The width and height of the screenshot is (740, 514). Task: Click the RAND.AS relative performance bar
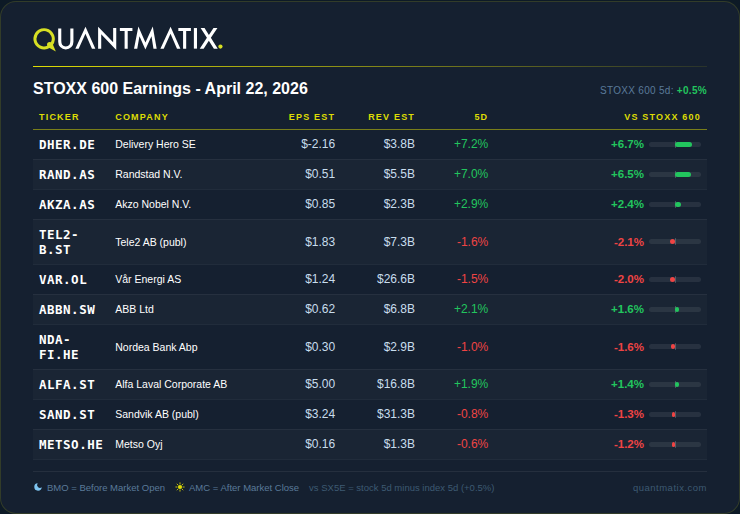click(x=675, y=175)
